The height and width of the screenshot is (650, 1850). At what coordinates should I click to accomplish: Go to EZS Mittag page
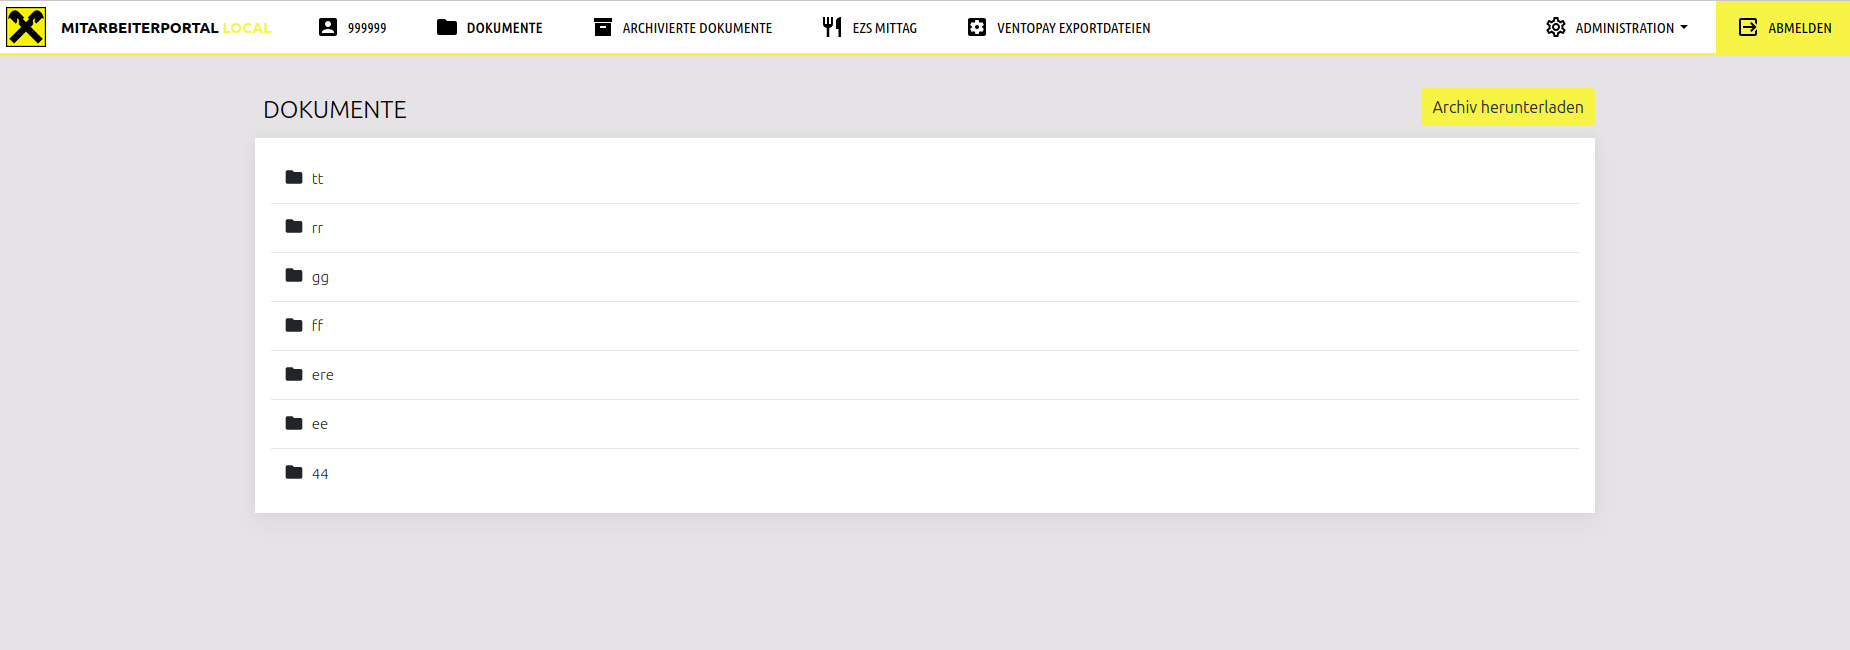point(884,28)
